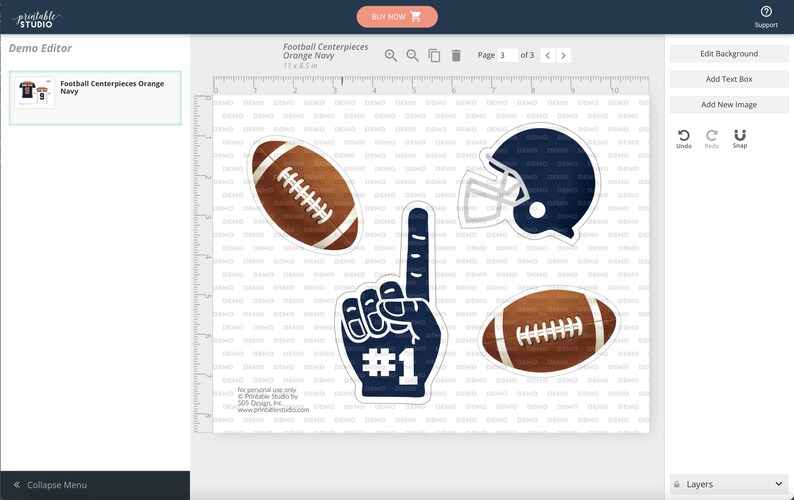Select the Football Centerpieces Orange Navy thumbnail
Image resolution: width=794 pixels, height=500 pixels.
34,93
